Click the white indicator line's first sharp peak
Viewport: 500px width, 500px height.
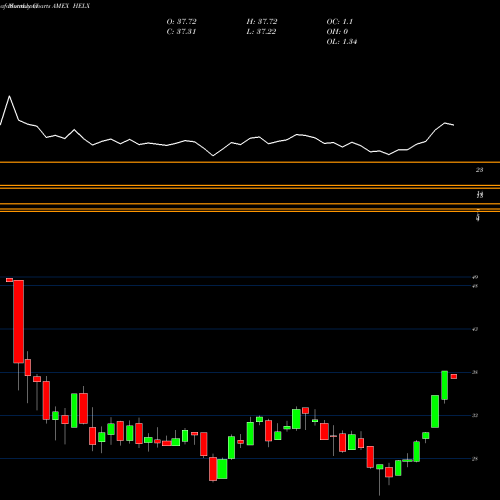tap(9, 96)
